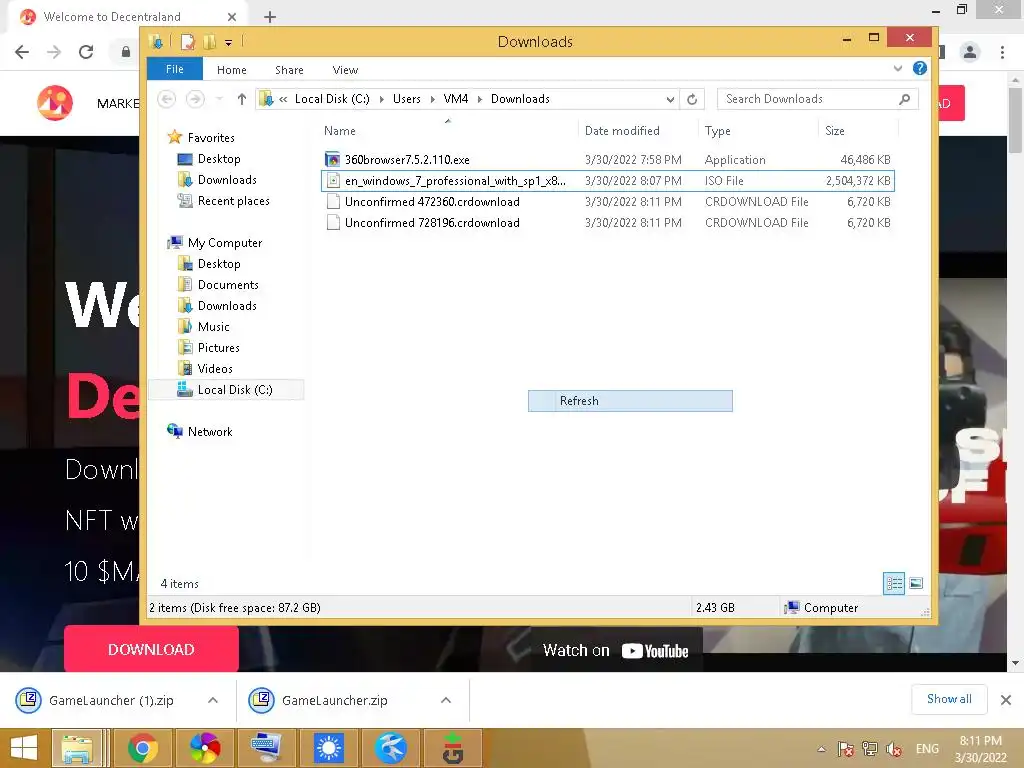Viewport: 1024px width, 768px height.
Task: Focus the Search Downloads field
Action: 810,99
